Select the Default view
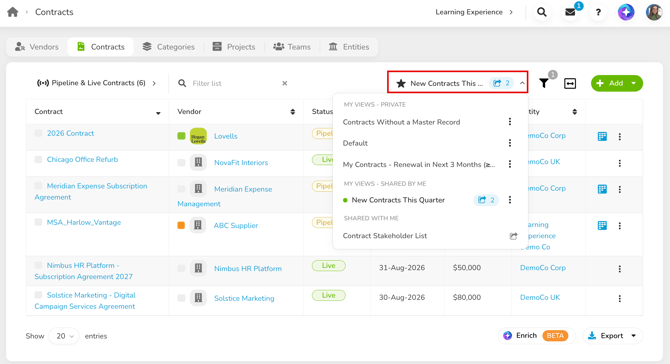Viewport: 670px width, 364px height. pos(355,143)
